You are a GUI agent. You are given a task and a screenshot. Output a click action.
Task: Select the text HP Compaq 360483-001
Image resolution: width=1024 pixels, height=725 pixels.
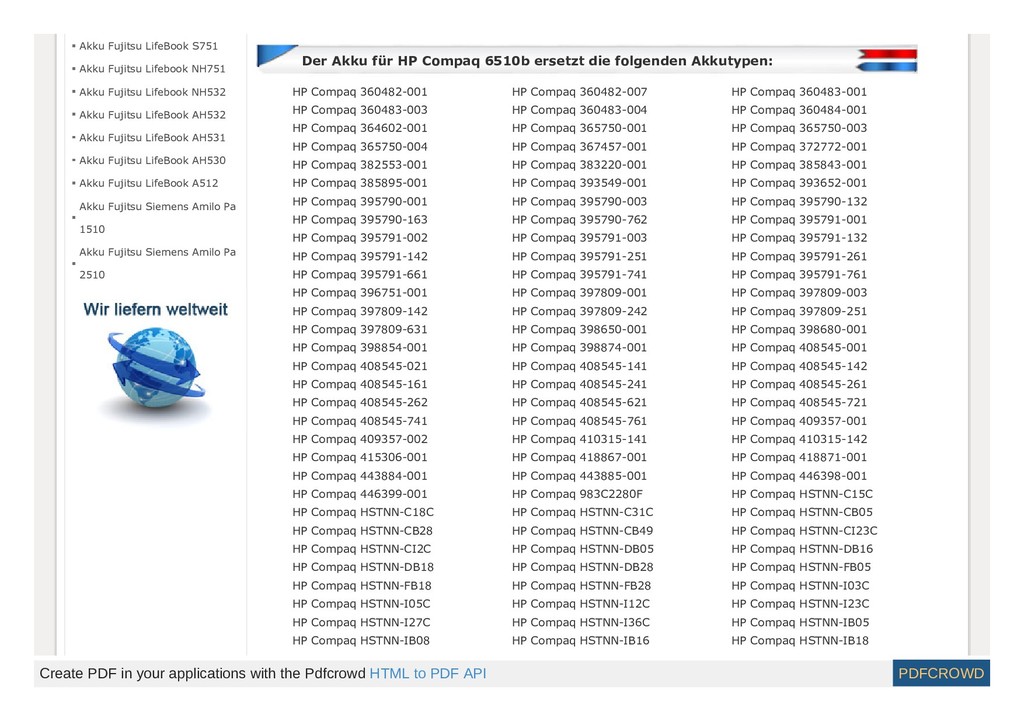click(x=799, y=92)
